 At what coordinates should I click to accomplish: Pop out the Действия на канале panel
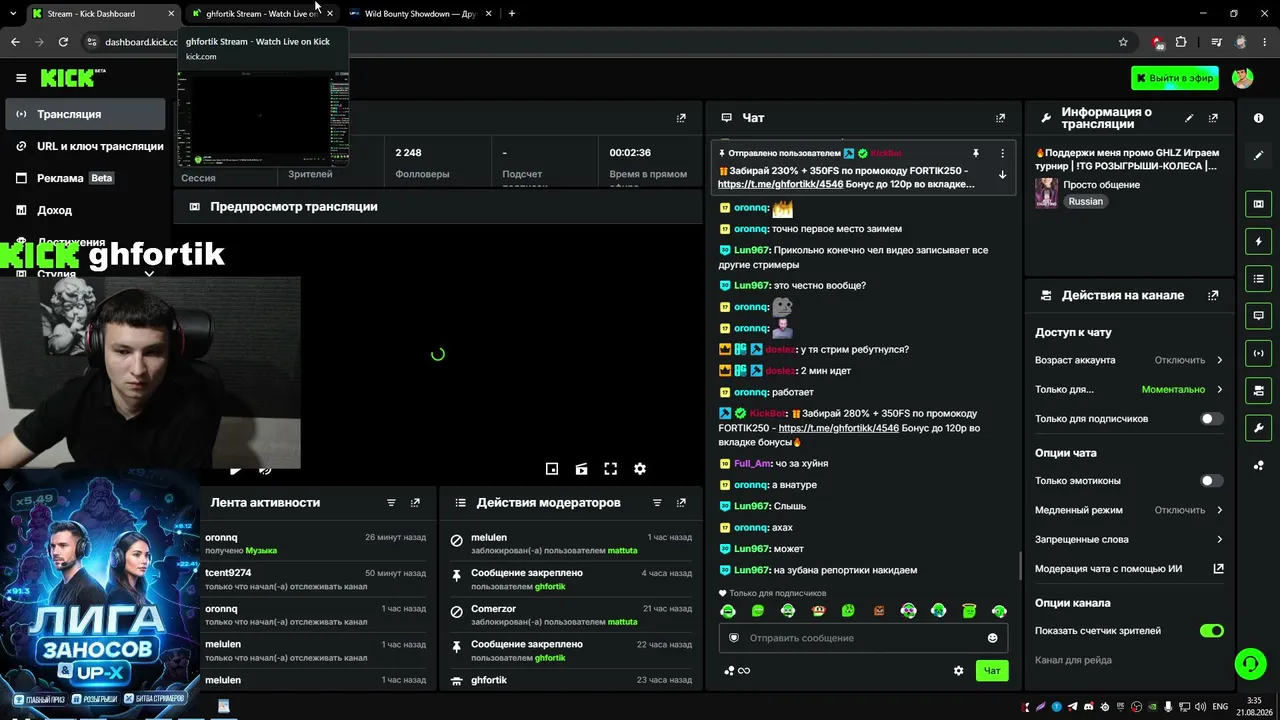(1213, 296)
